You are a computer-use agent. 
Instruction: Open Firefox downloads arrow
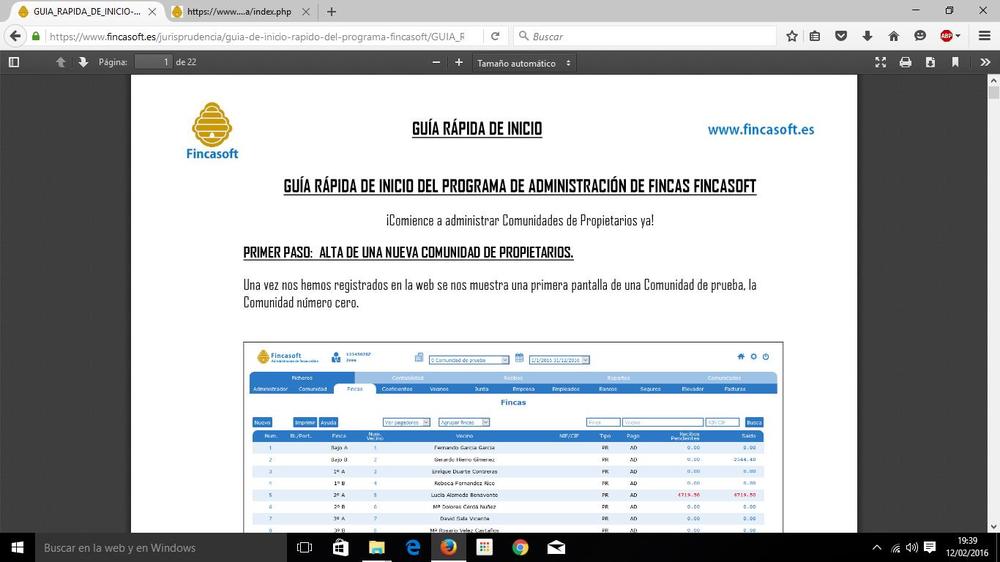tap(867, 36)
